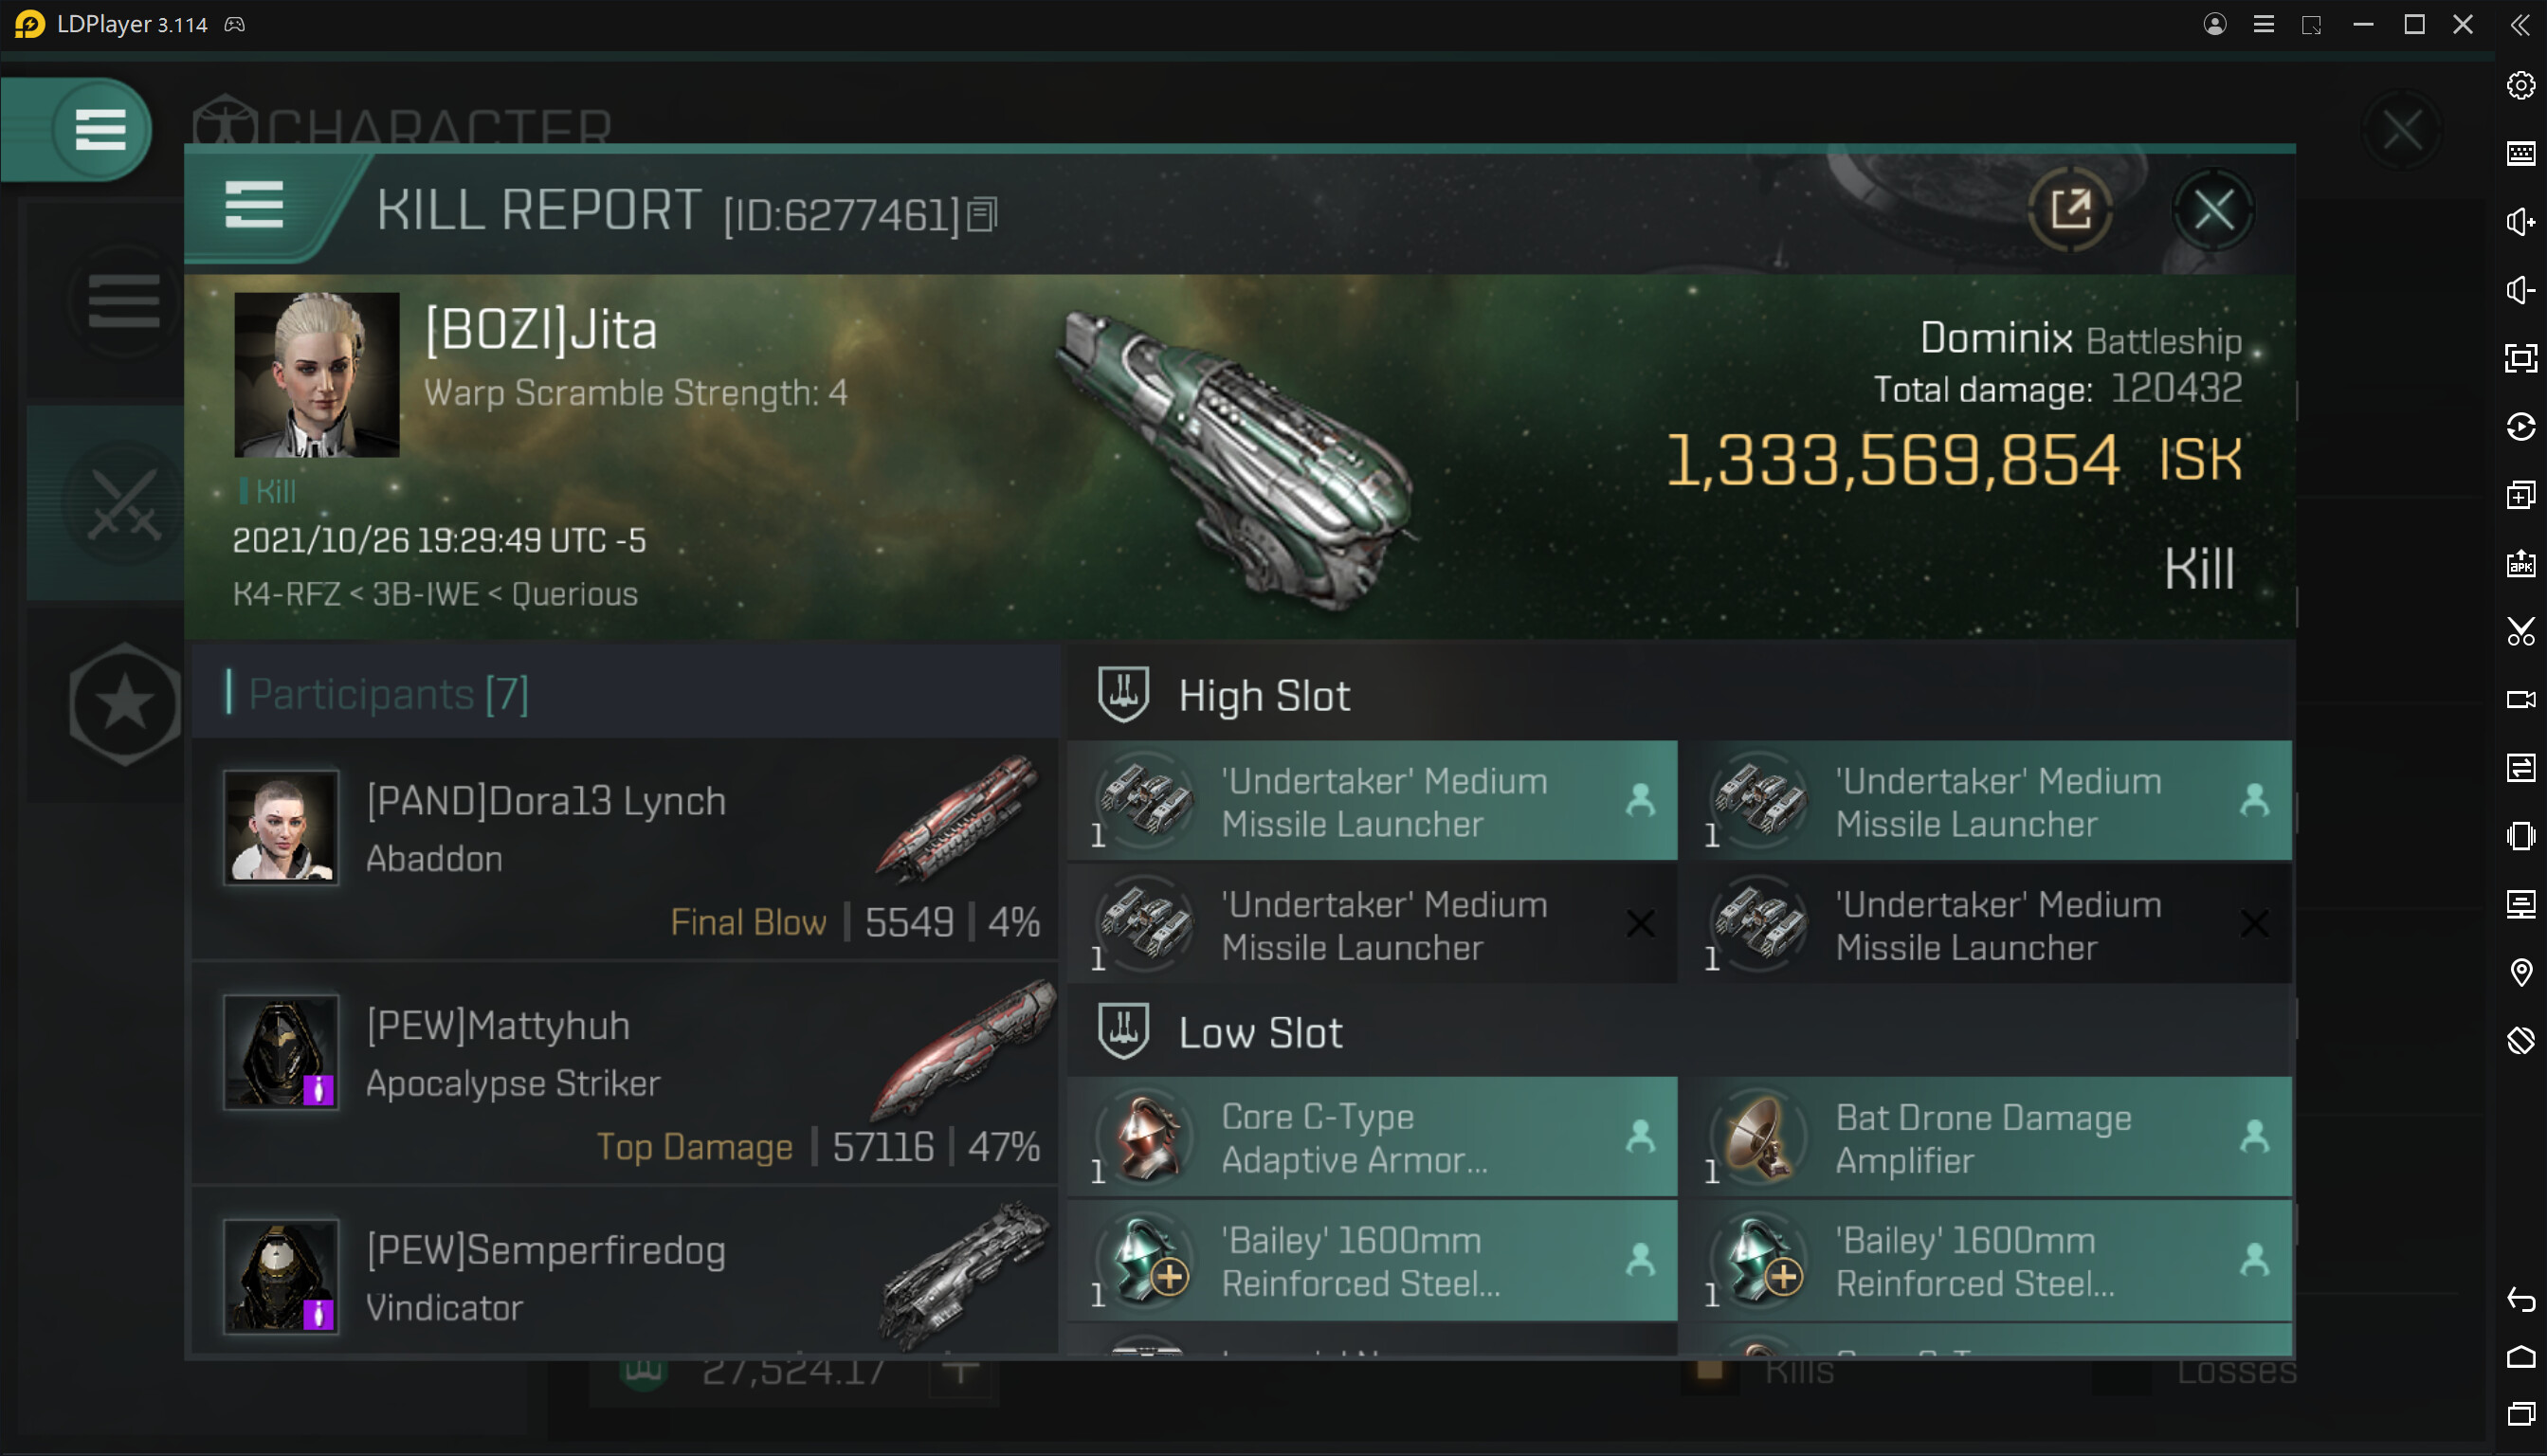Open the kill report hamburger menu
2547x1456 pixels.
point(254,205)
